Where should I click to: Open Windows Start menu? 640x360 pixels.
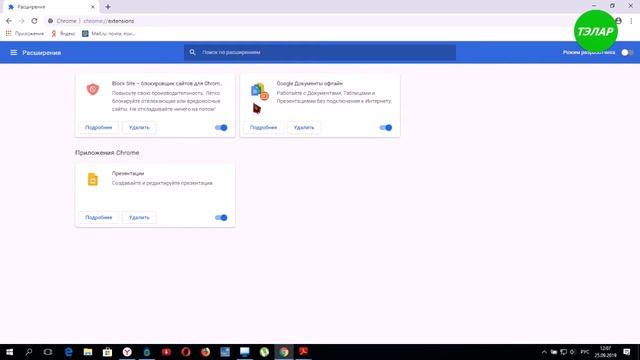click(9, 352)
